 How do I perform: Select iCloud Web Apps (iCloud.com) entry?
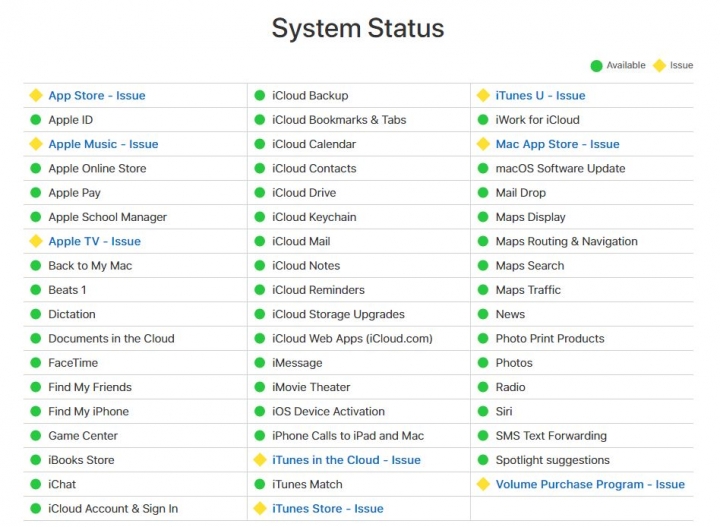tap(352, 338)
